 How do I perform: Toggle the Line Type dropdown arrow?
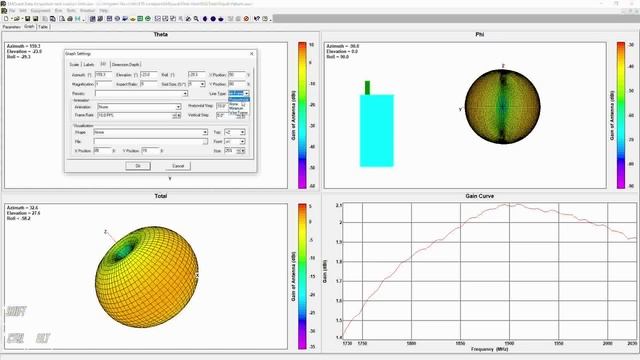[246, 93]
